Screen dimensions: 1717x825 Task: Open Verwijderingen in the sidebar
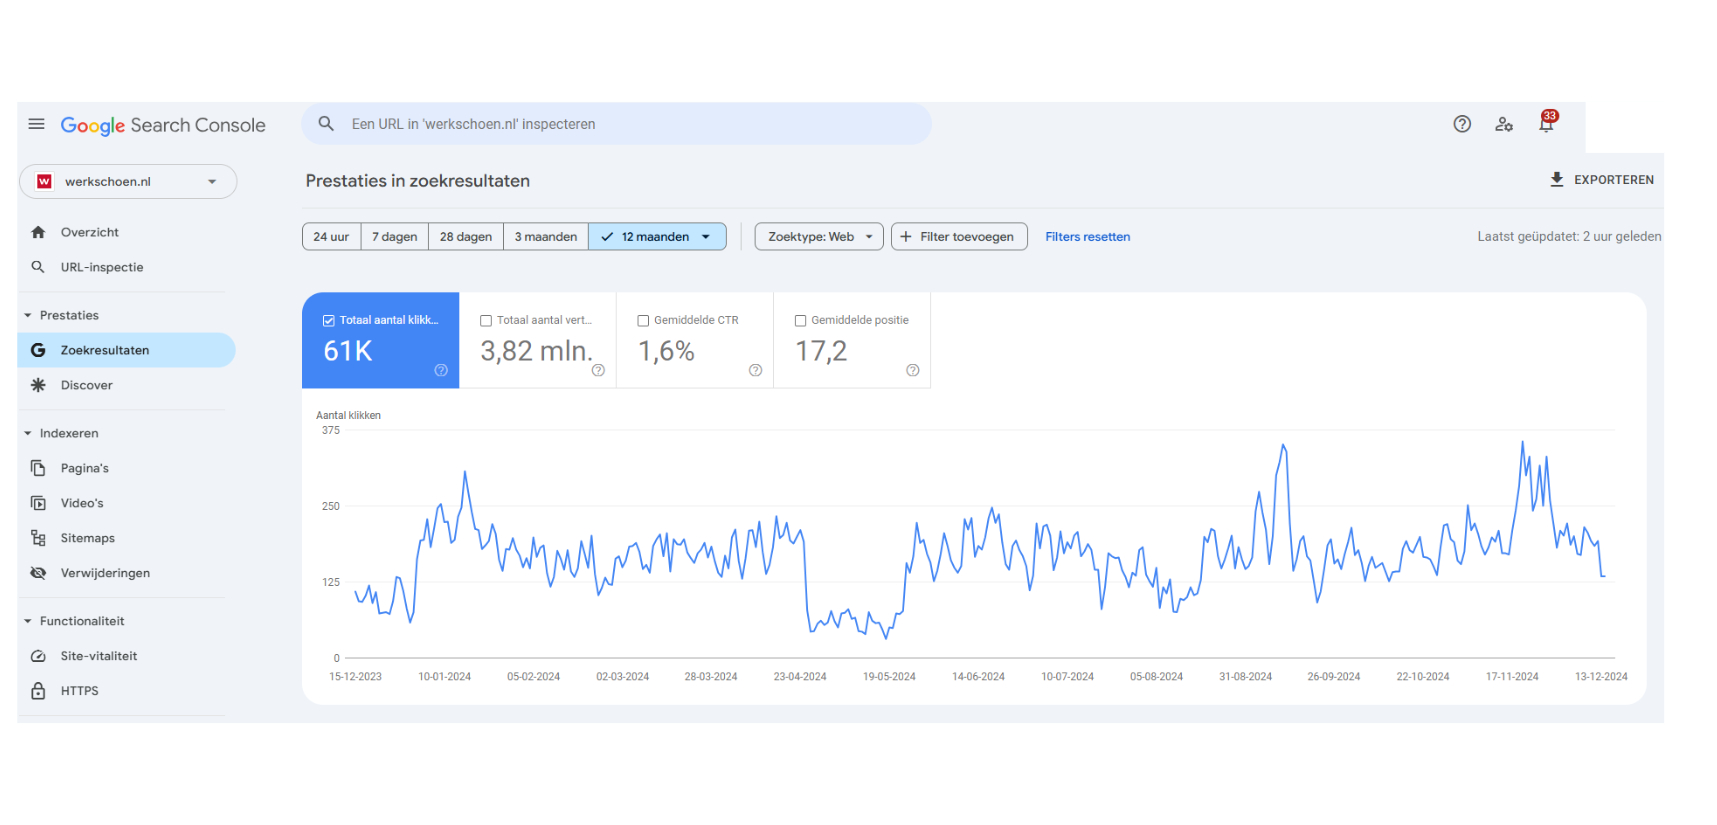tap(126, 573)
